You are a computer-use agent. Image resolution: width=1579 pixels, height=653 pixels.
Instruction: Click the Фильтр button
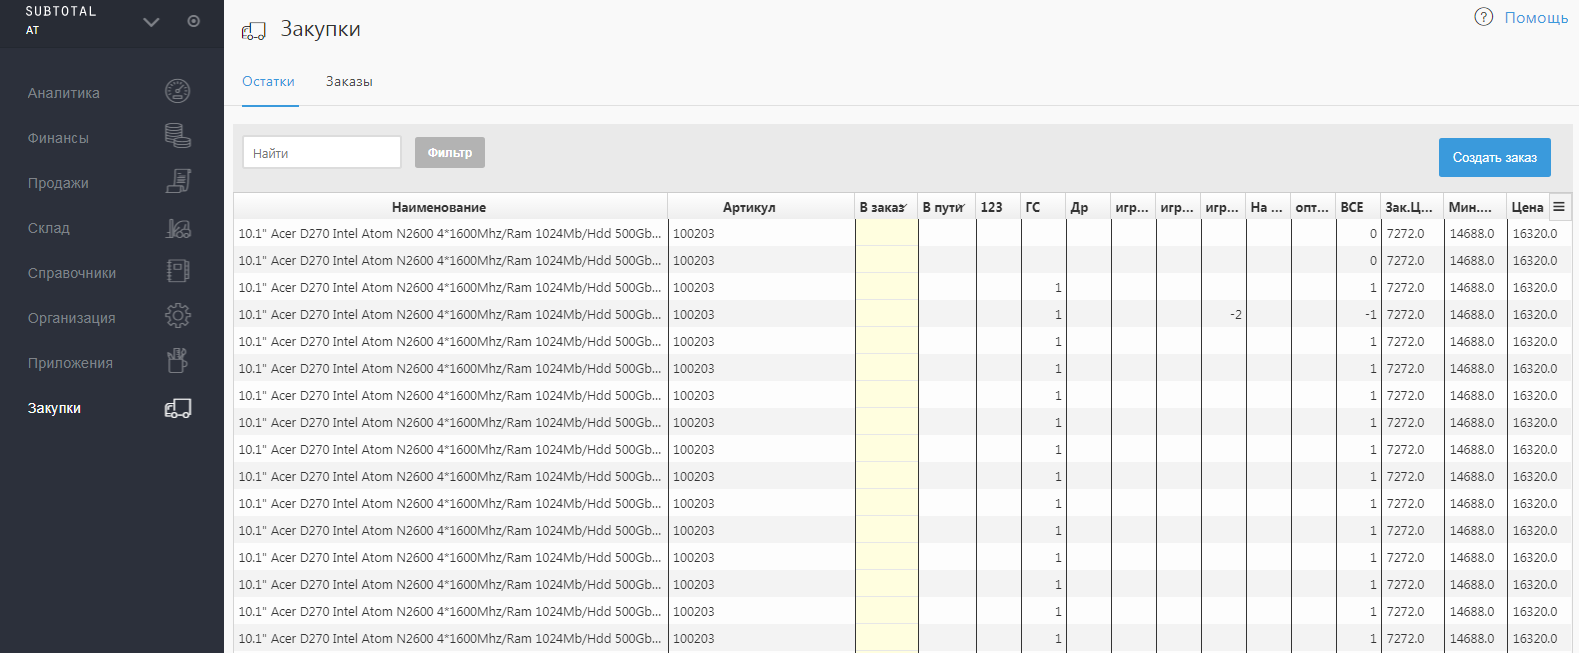(450, 153)
